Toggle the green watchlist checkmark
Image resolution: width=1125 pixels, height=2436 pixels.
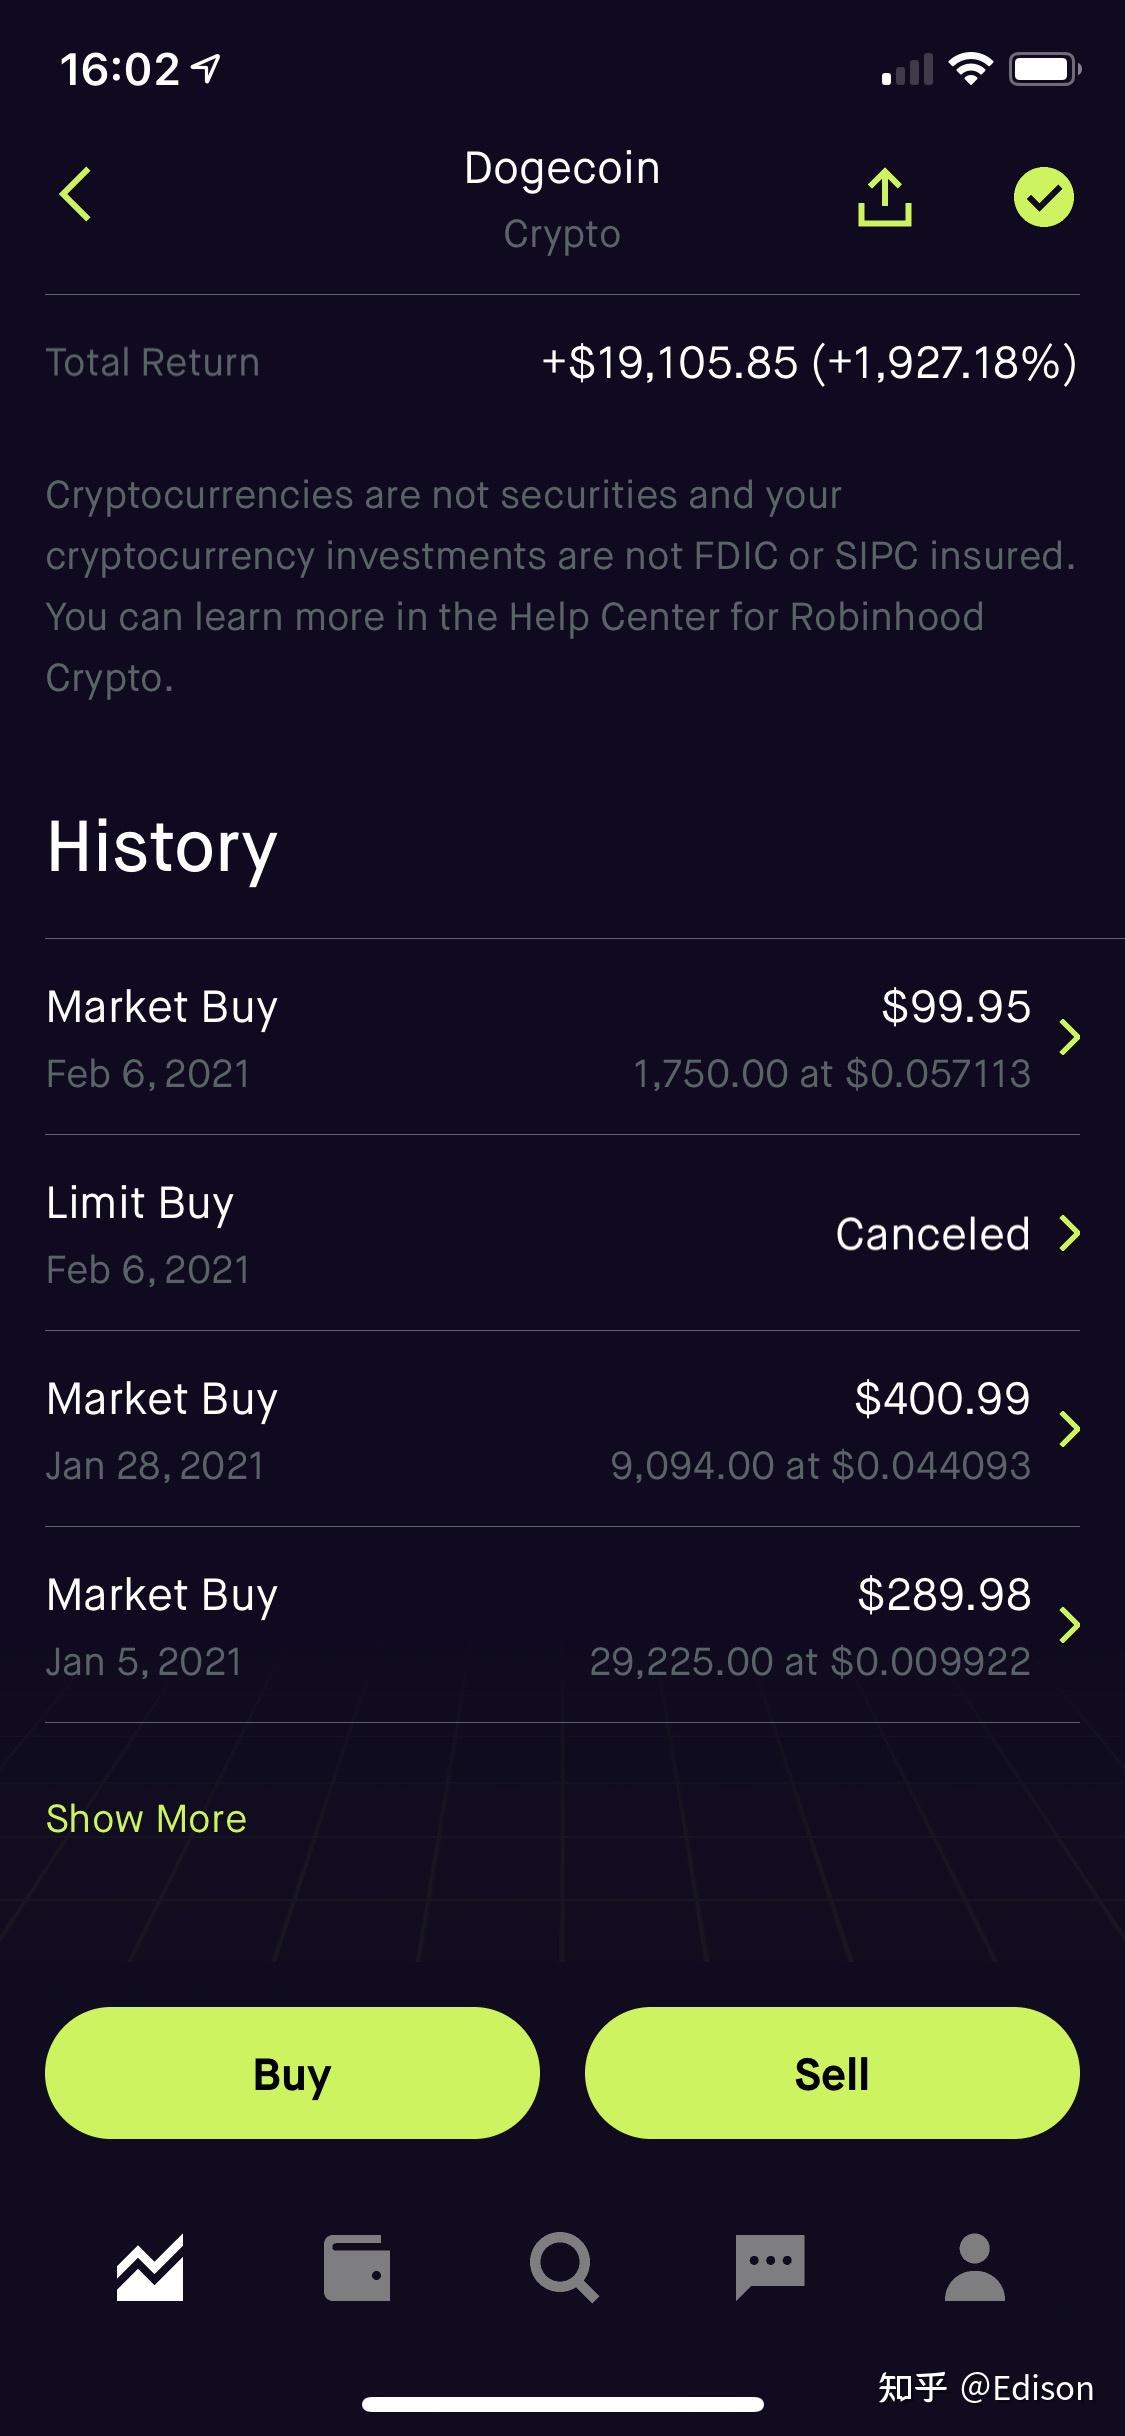click(x=1043, y=197)
